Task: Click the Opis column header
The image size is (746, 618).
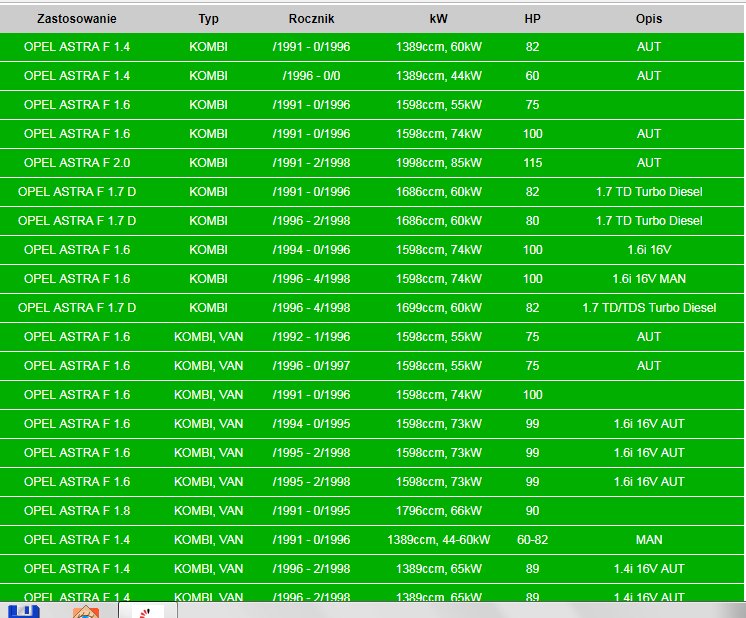Action: point(648,18)
